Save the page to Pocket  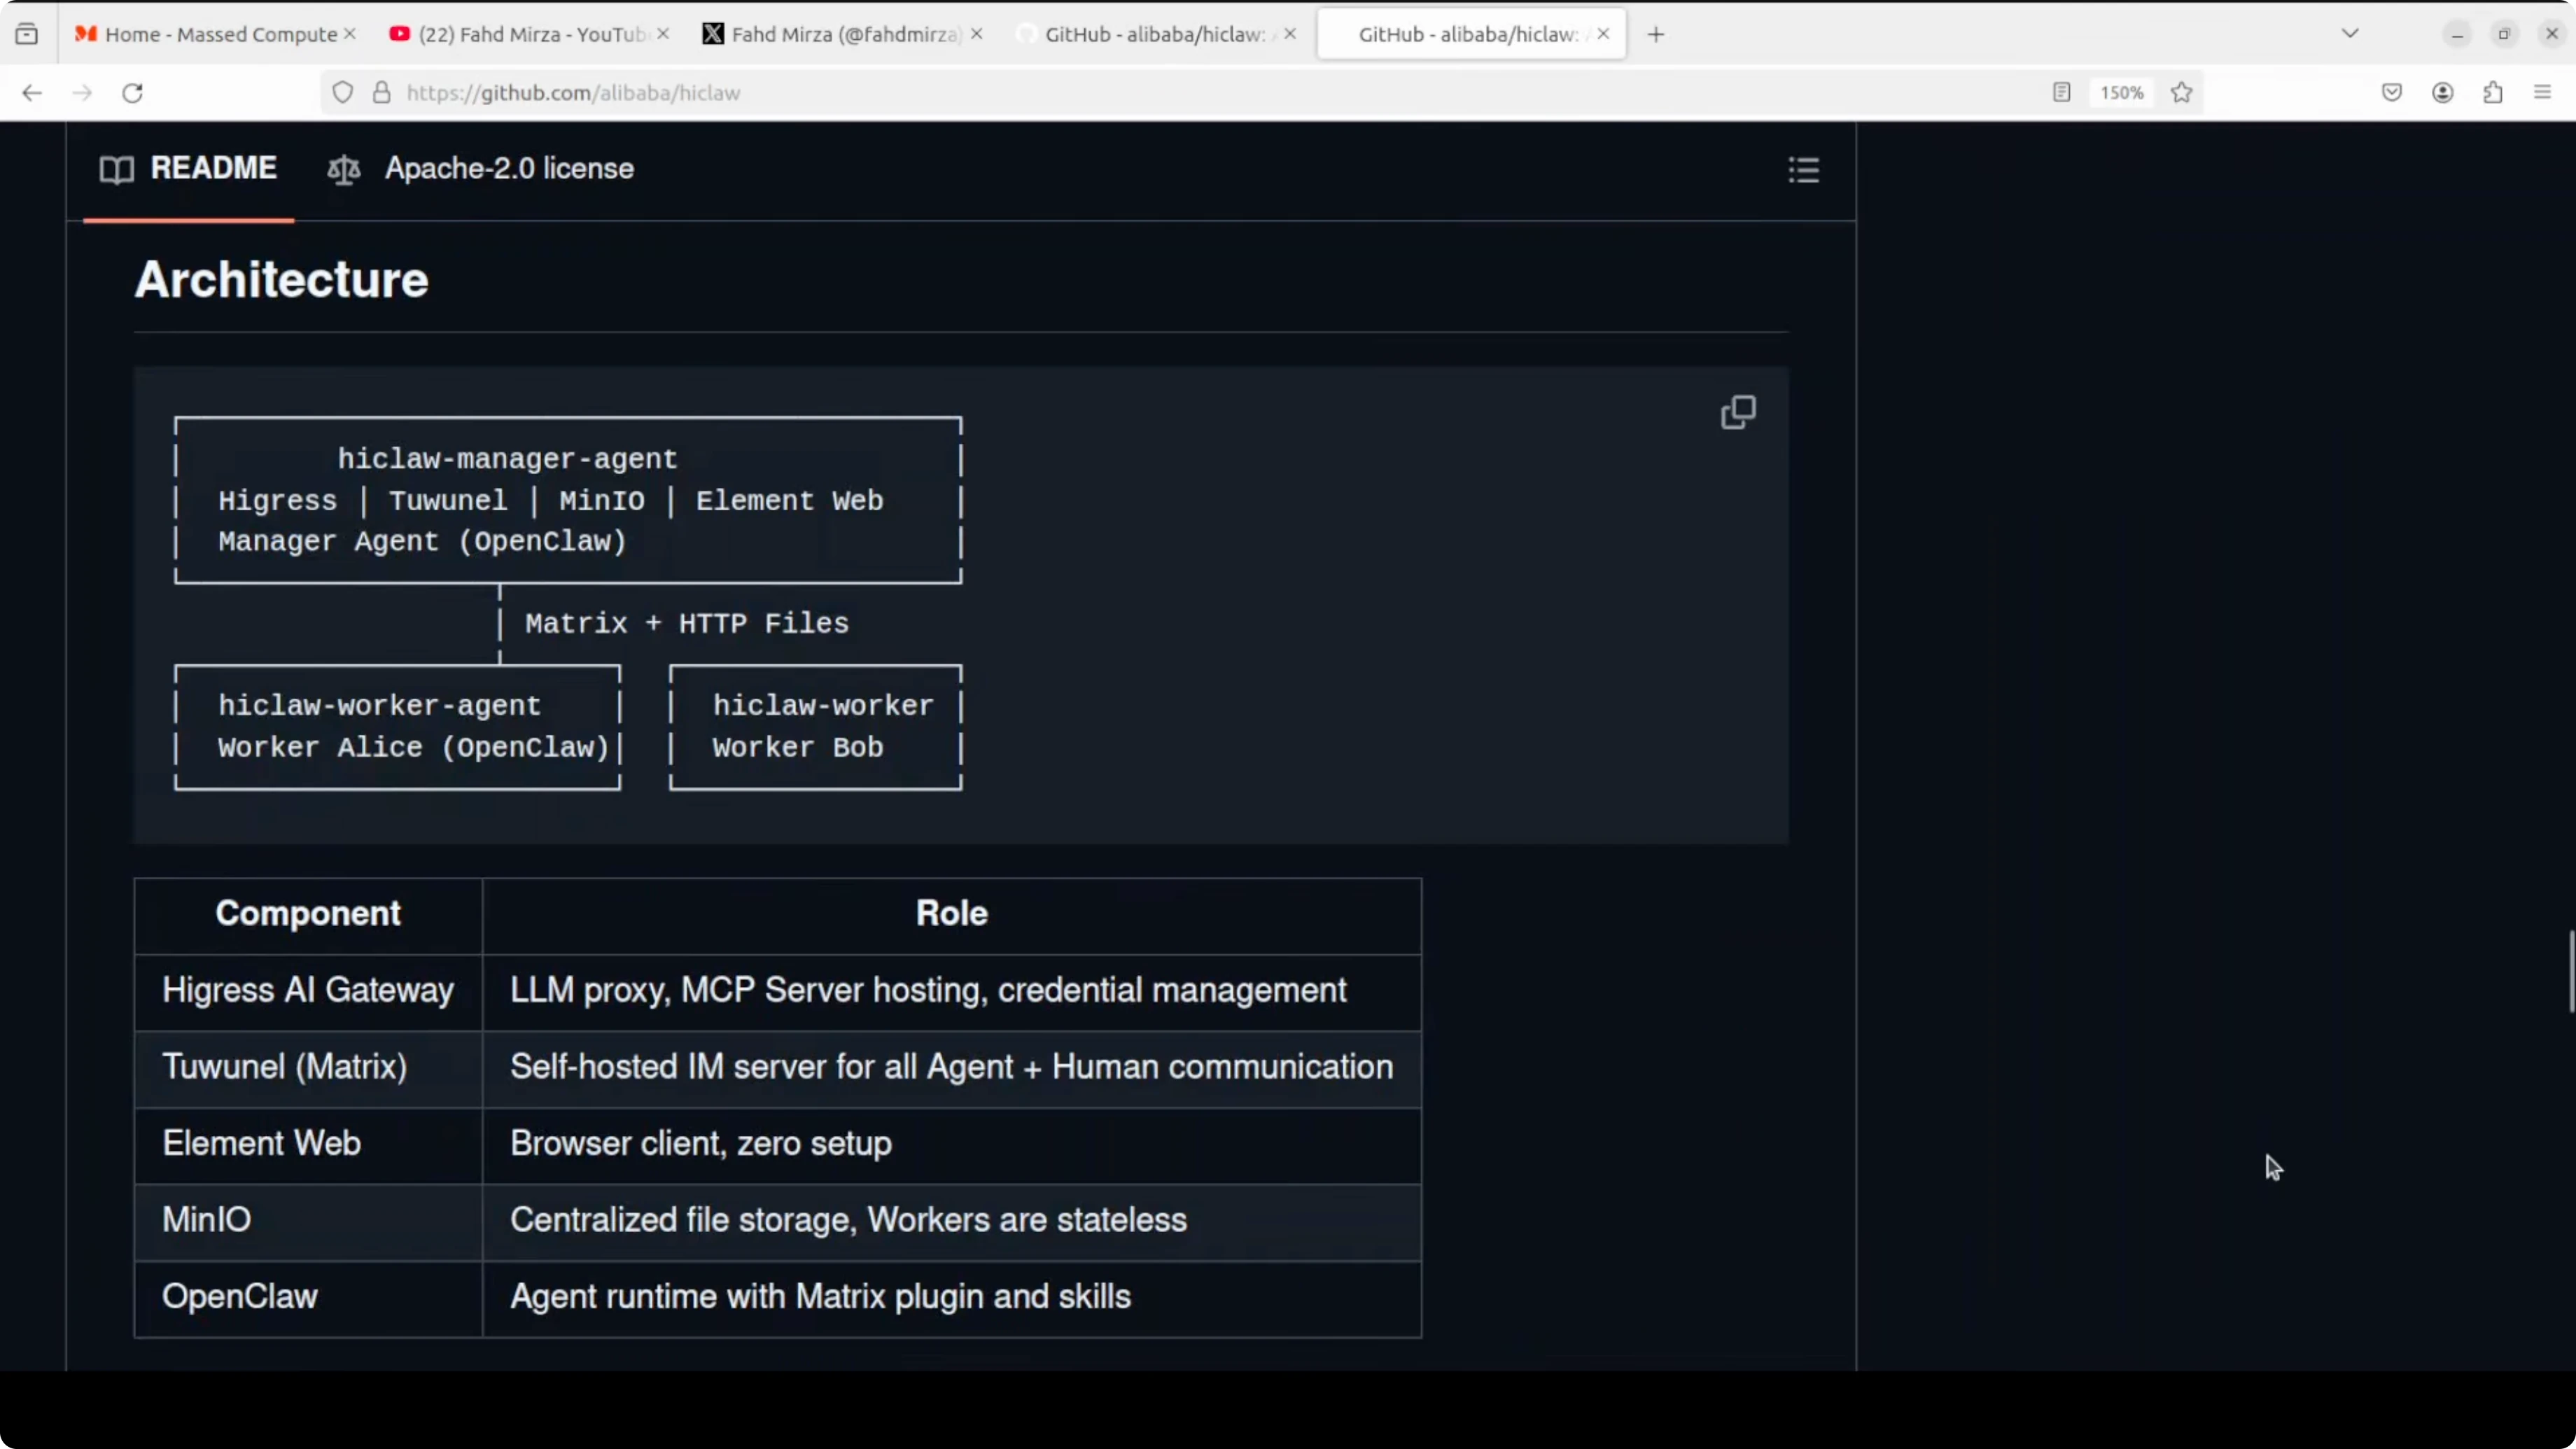2391,92
